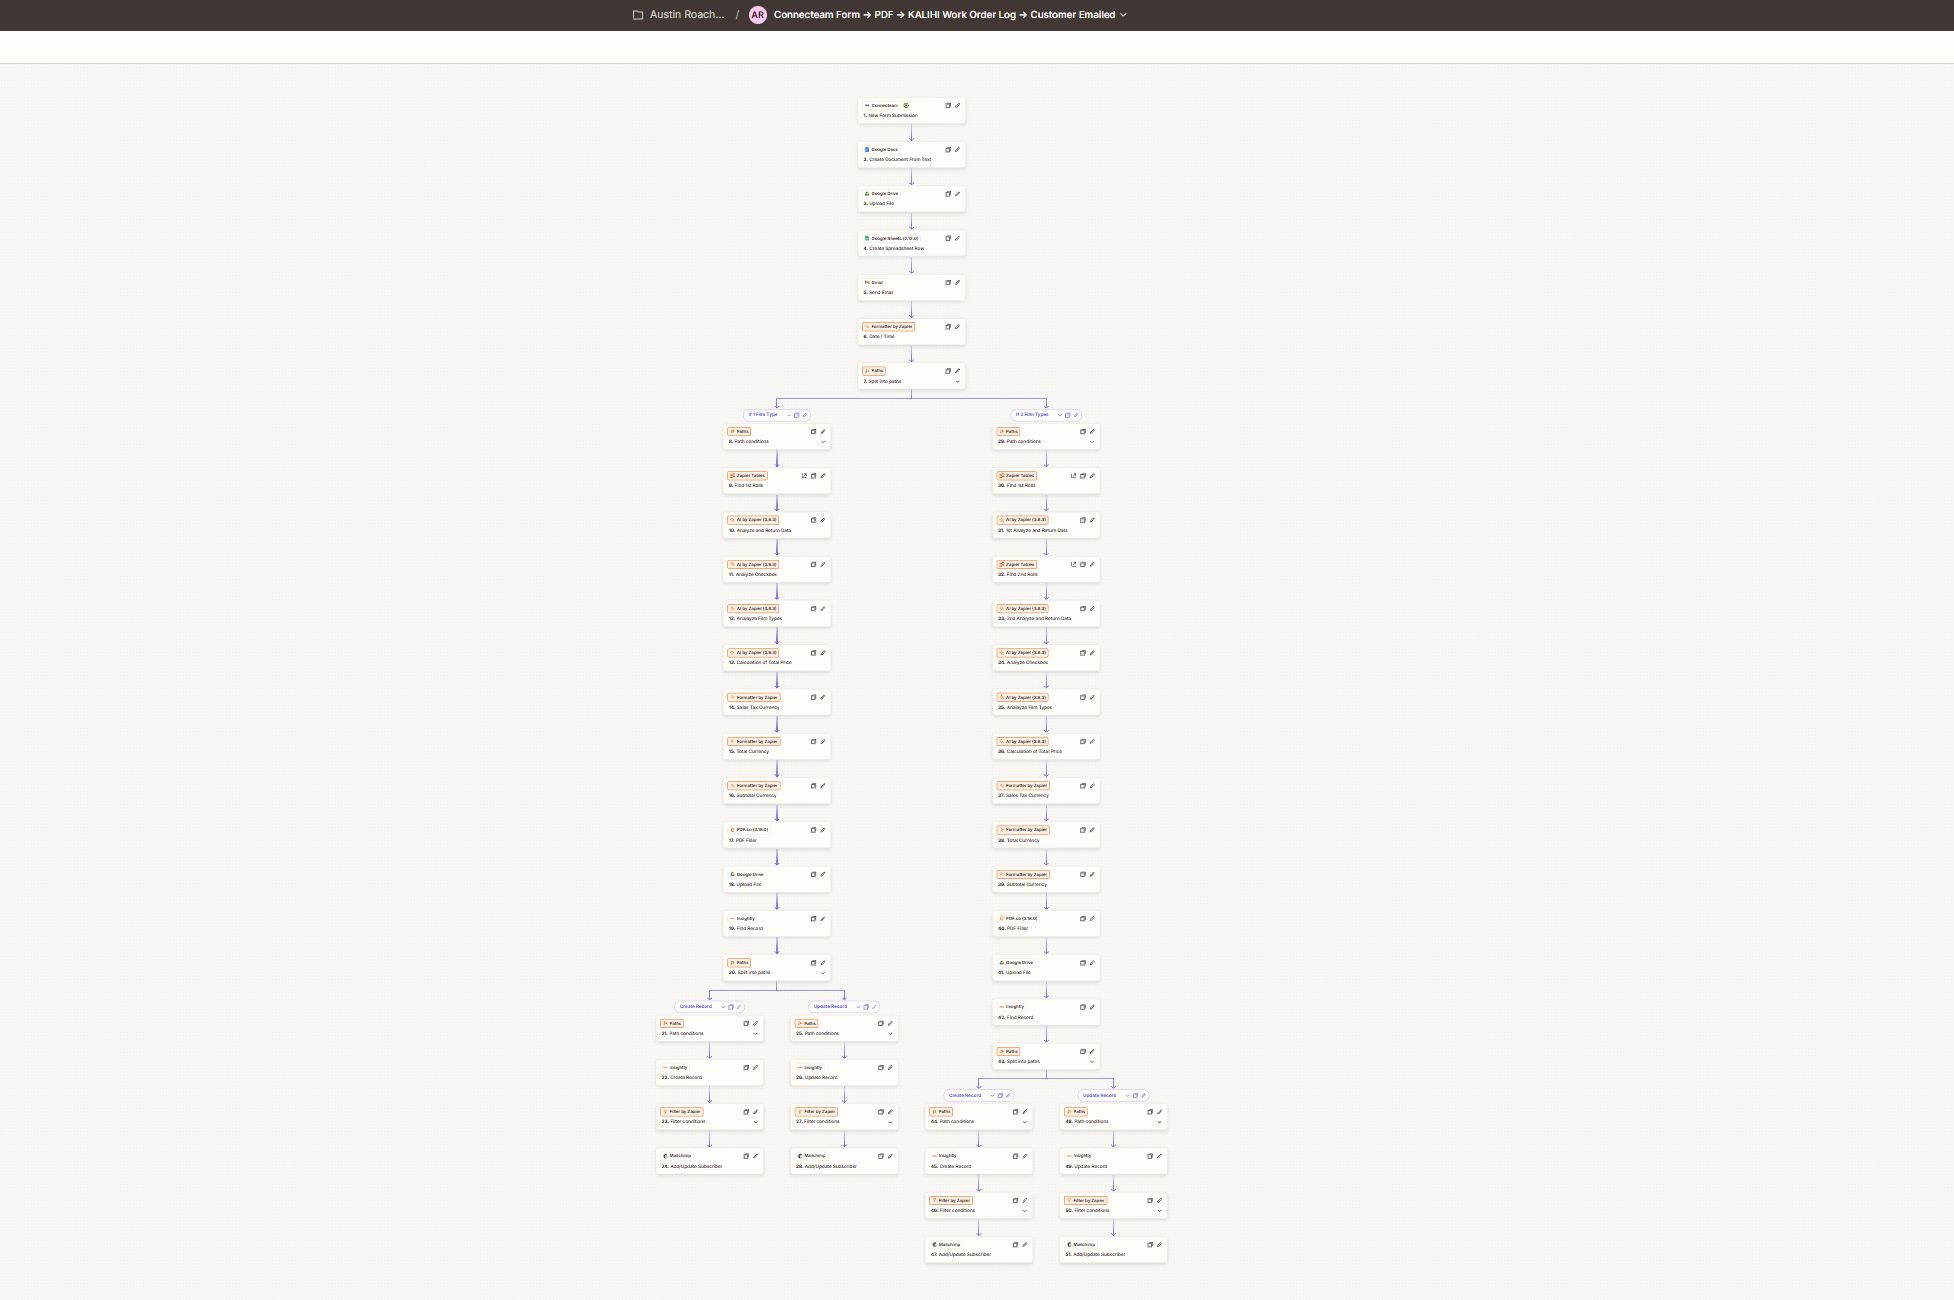Viewport: 1954px width, 1300px height.
Task: Expand the chevron on step 8 Path conditions
Action: point(823,442)
